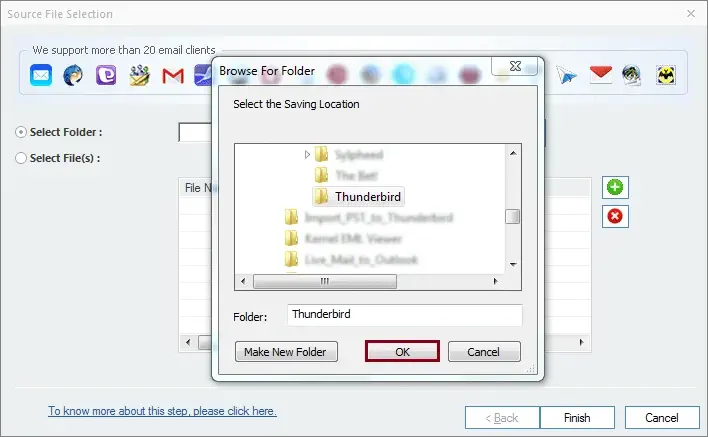Close the Source File Selection window
Image resolution: width=708 pixels, height=437 pixels.
click(690, 14)
